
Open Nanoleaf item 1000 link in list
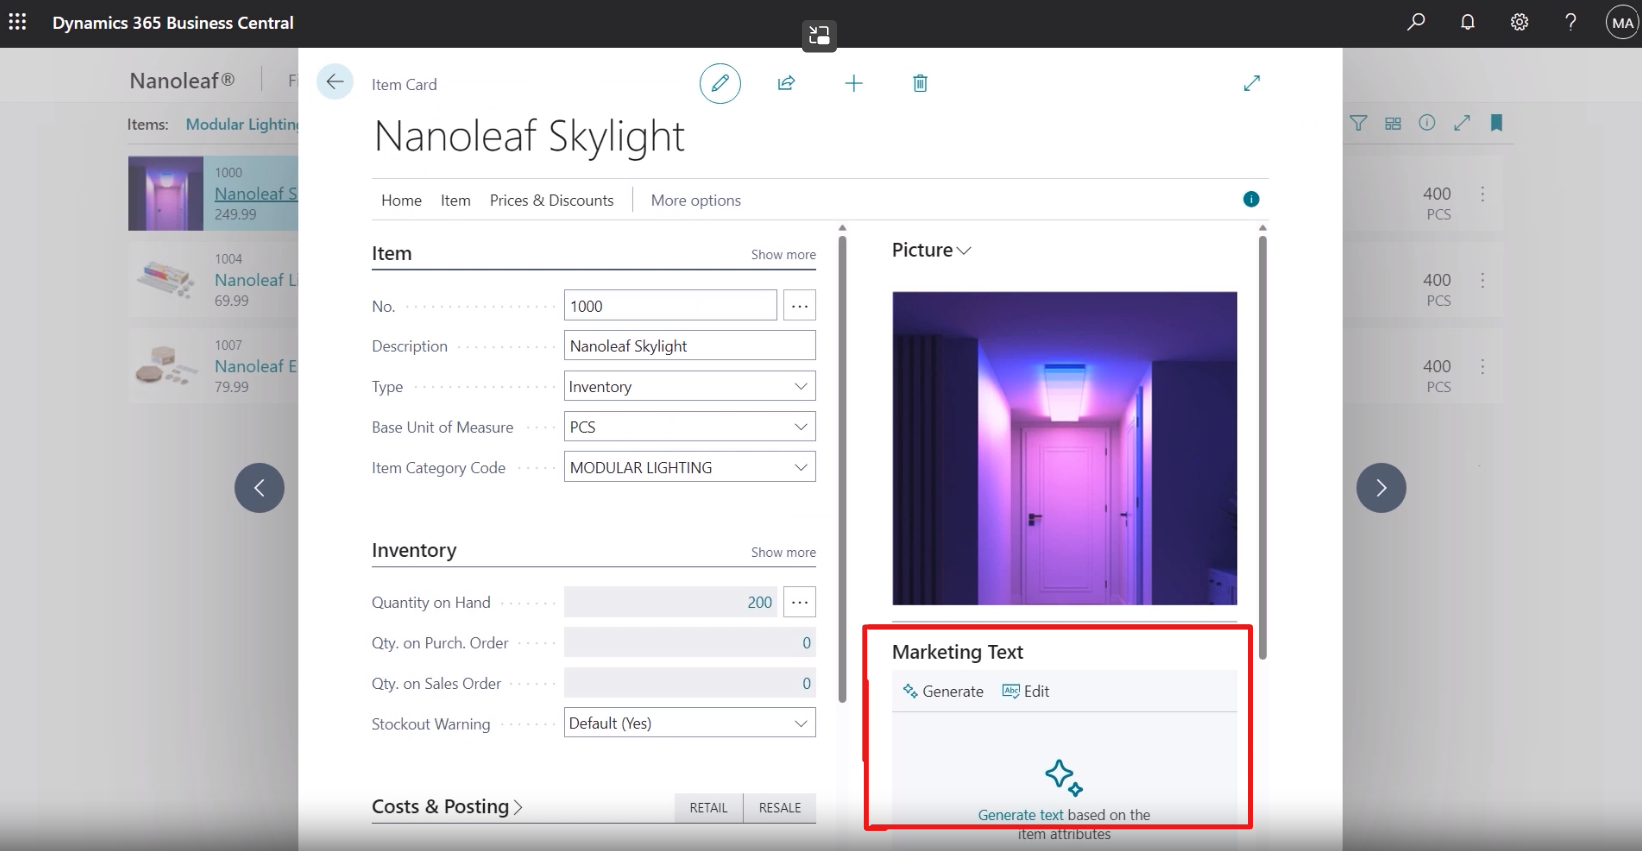[x=256, y=194]
